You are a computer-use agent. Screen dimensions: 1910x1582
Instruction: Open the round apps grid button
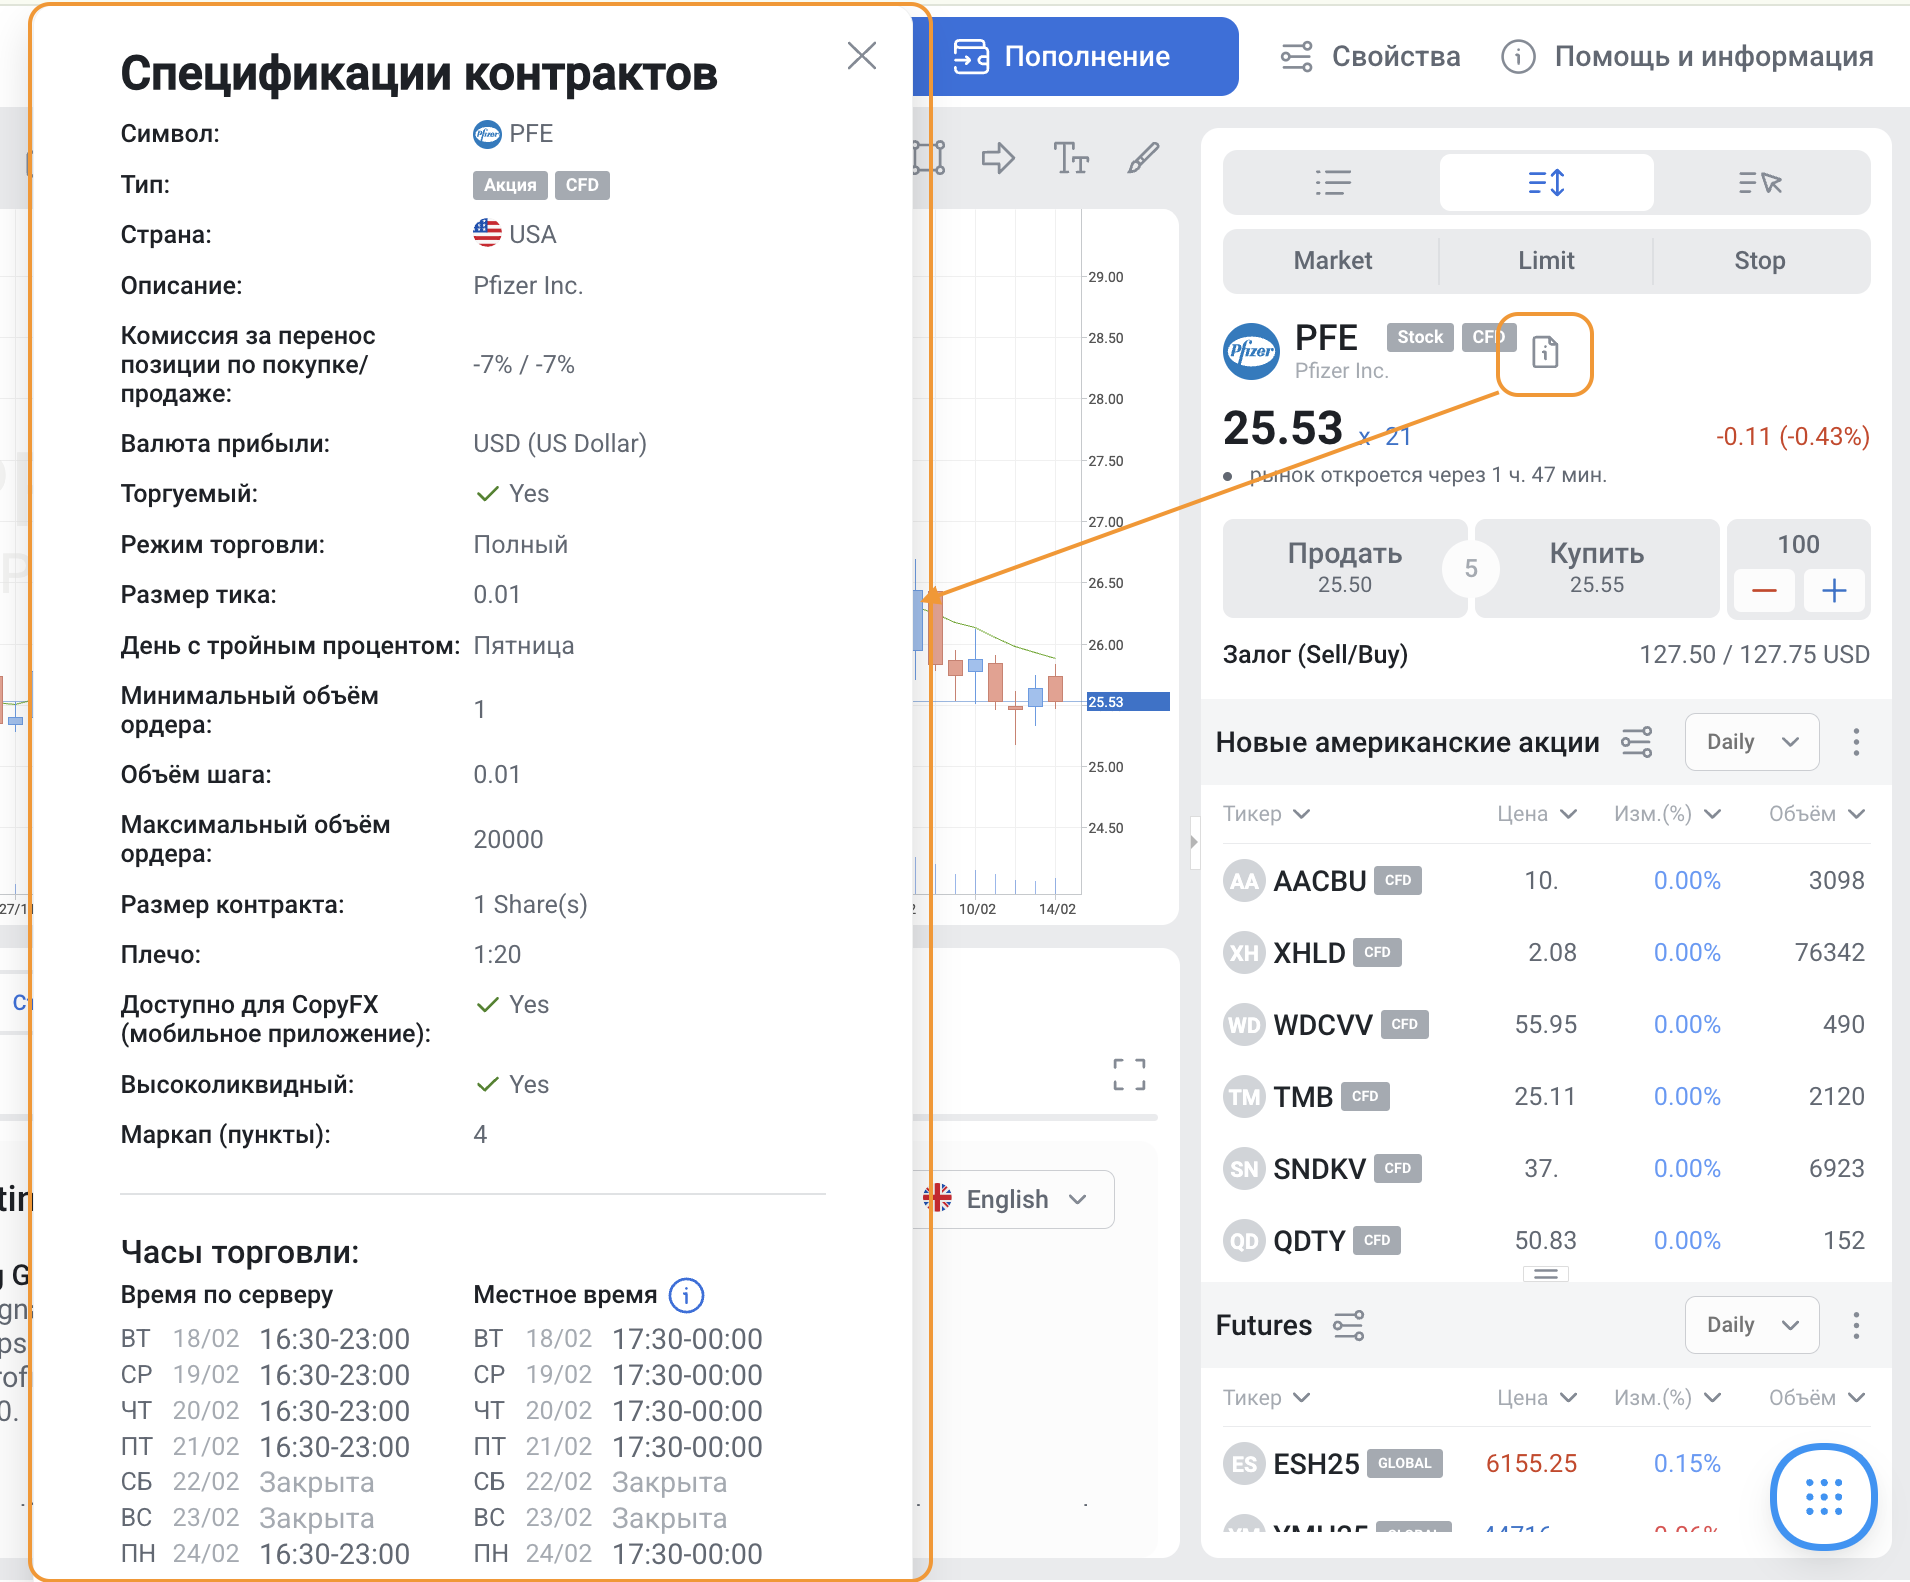[x=1823, y=1497]
